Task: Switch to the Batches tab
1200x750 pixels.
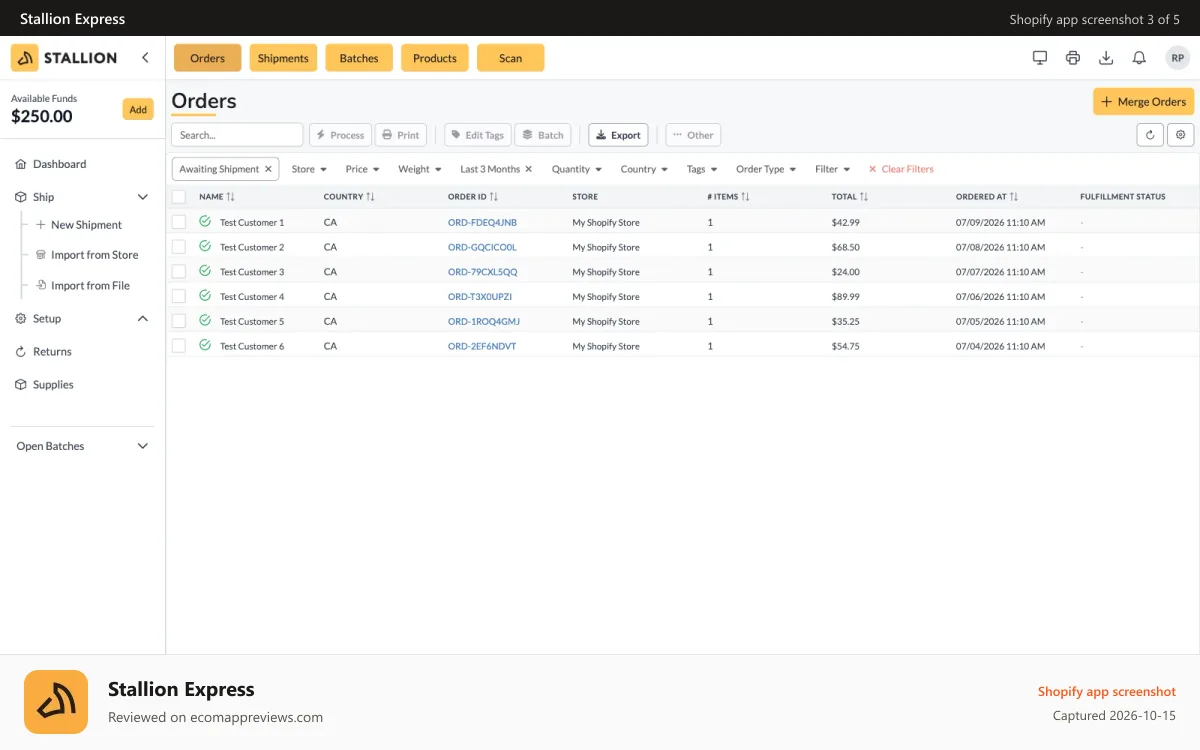Action: point(359,58)
